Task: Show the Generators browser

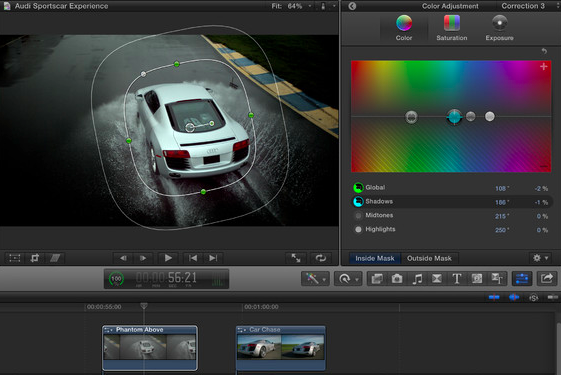Action: tap(477, 278)
